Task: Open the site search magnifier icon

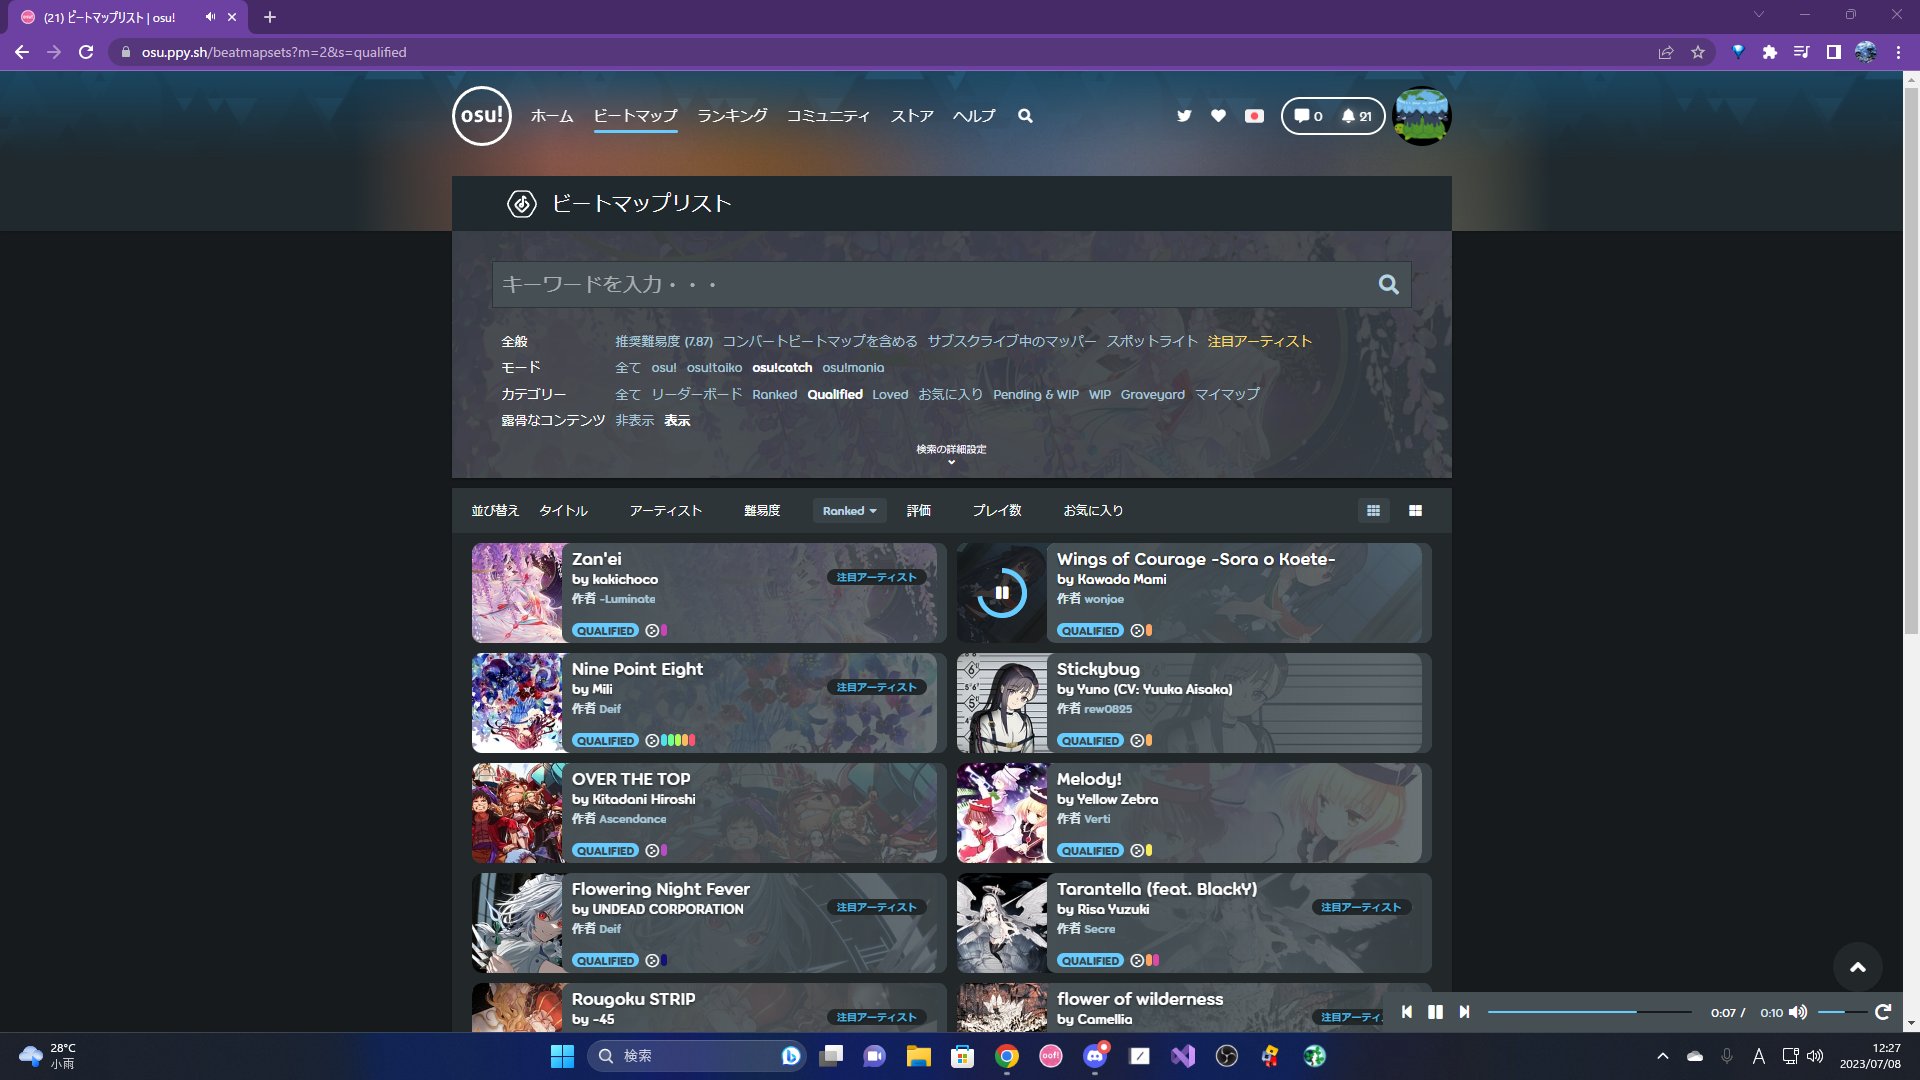Action: point(1025,116)
